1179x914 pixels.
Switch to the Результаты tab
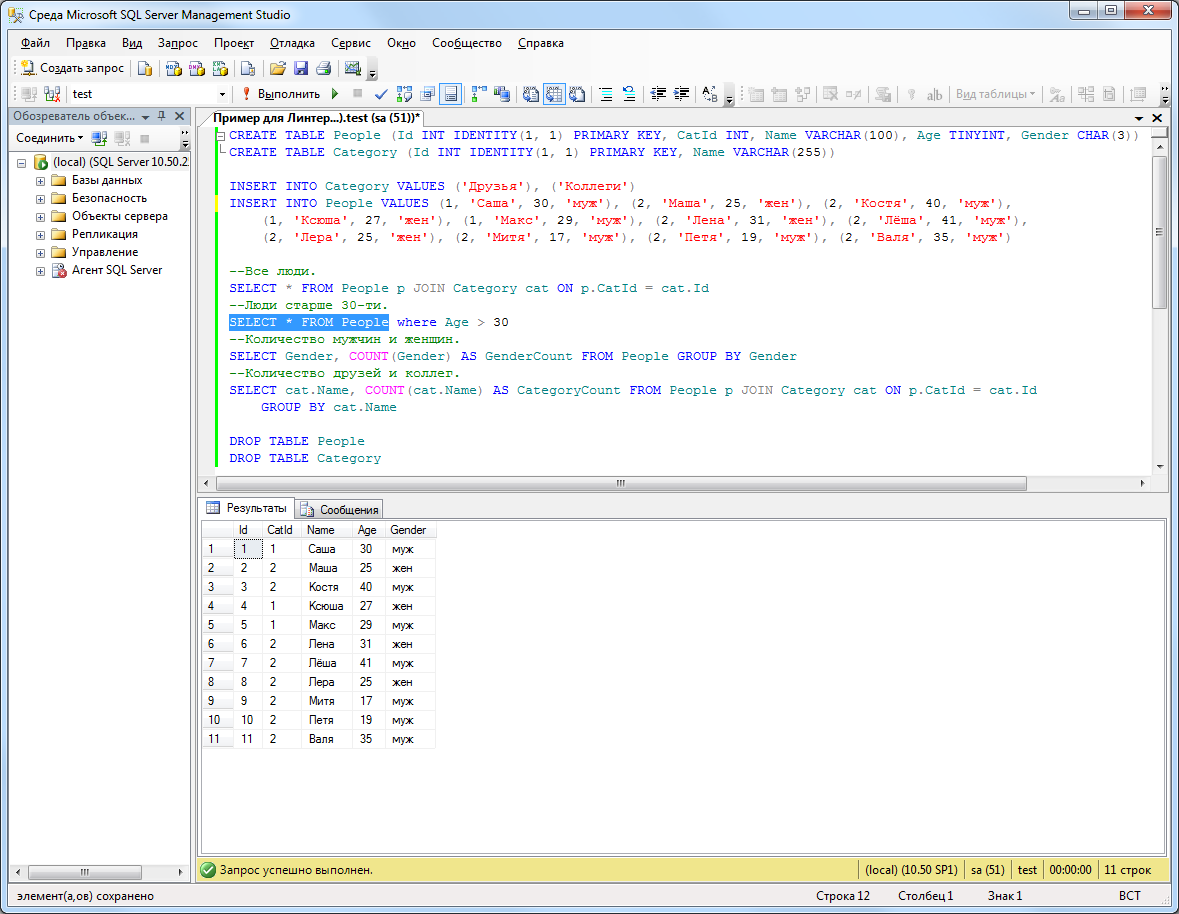[247, 508]
